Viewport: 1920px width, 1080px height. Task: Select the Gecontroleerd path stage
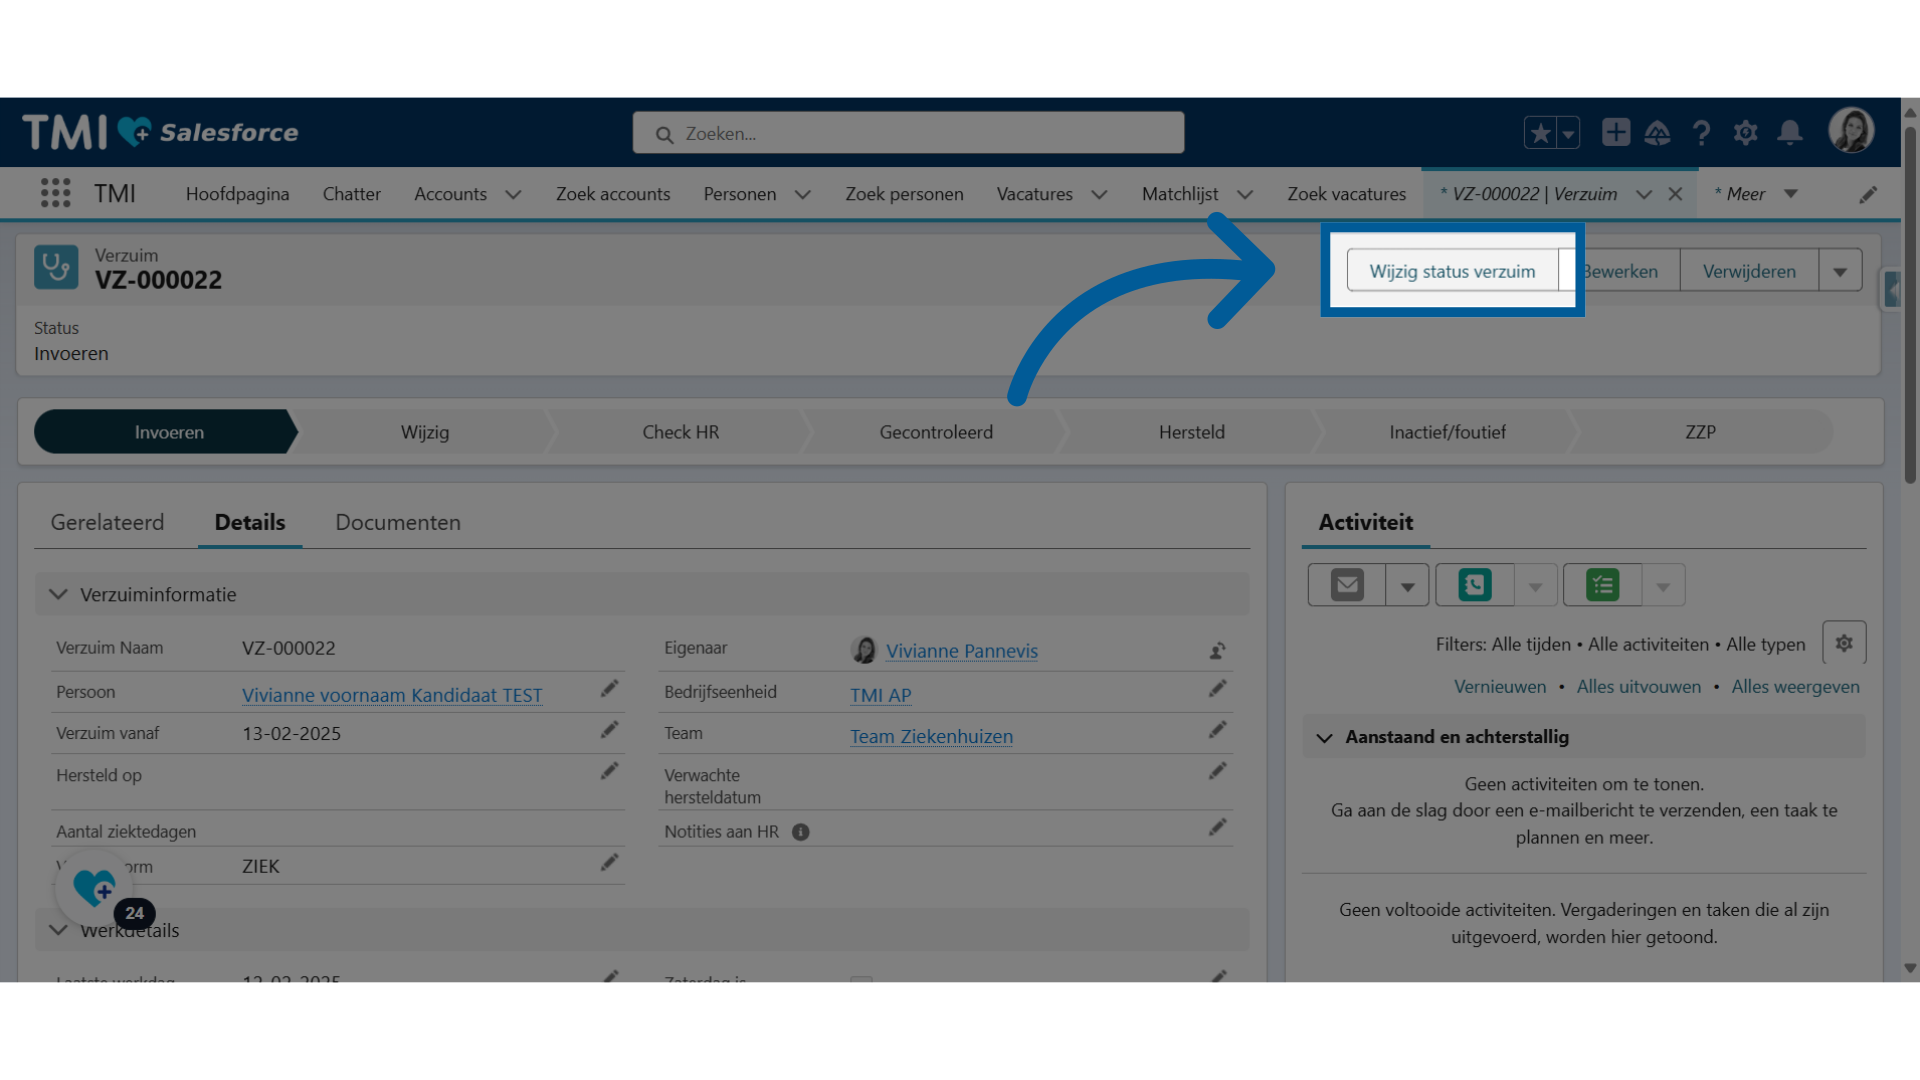point(936,432)
